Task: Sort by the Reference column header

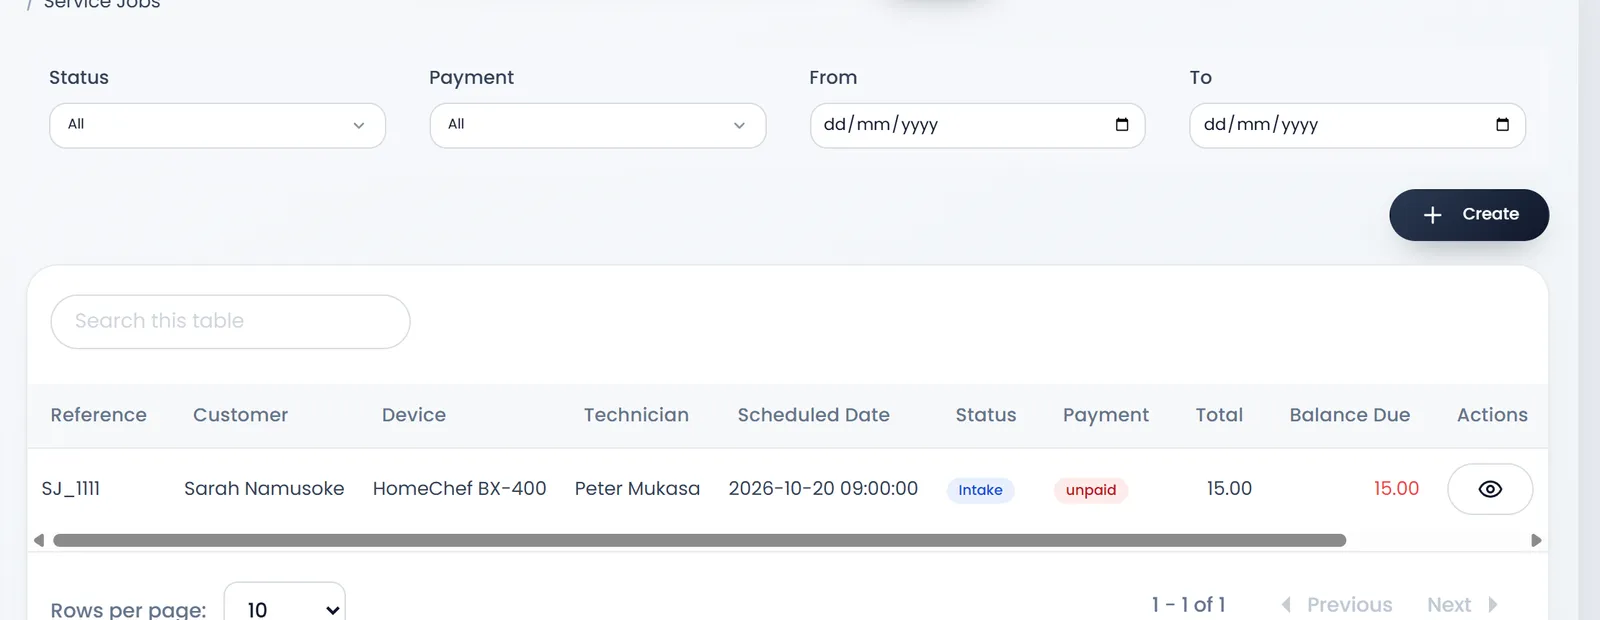Action: pos(99,415)
